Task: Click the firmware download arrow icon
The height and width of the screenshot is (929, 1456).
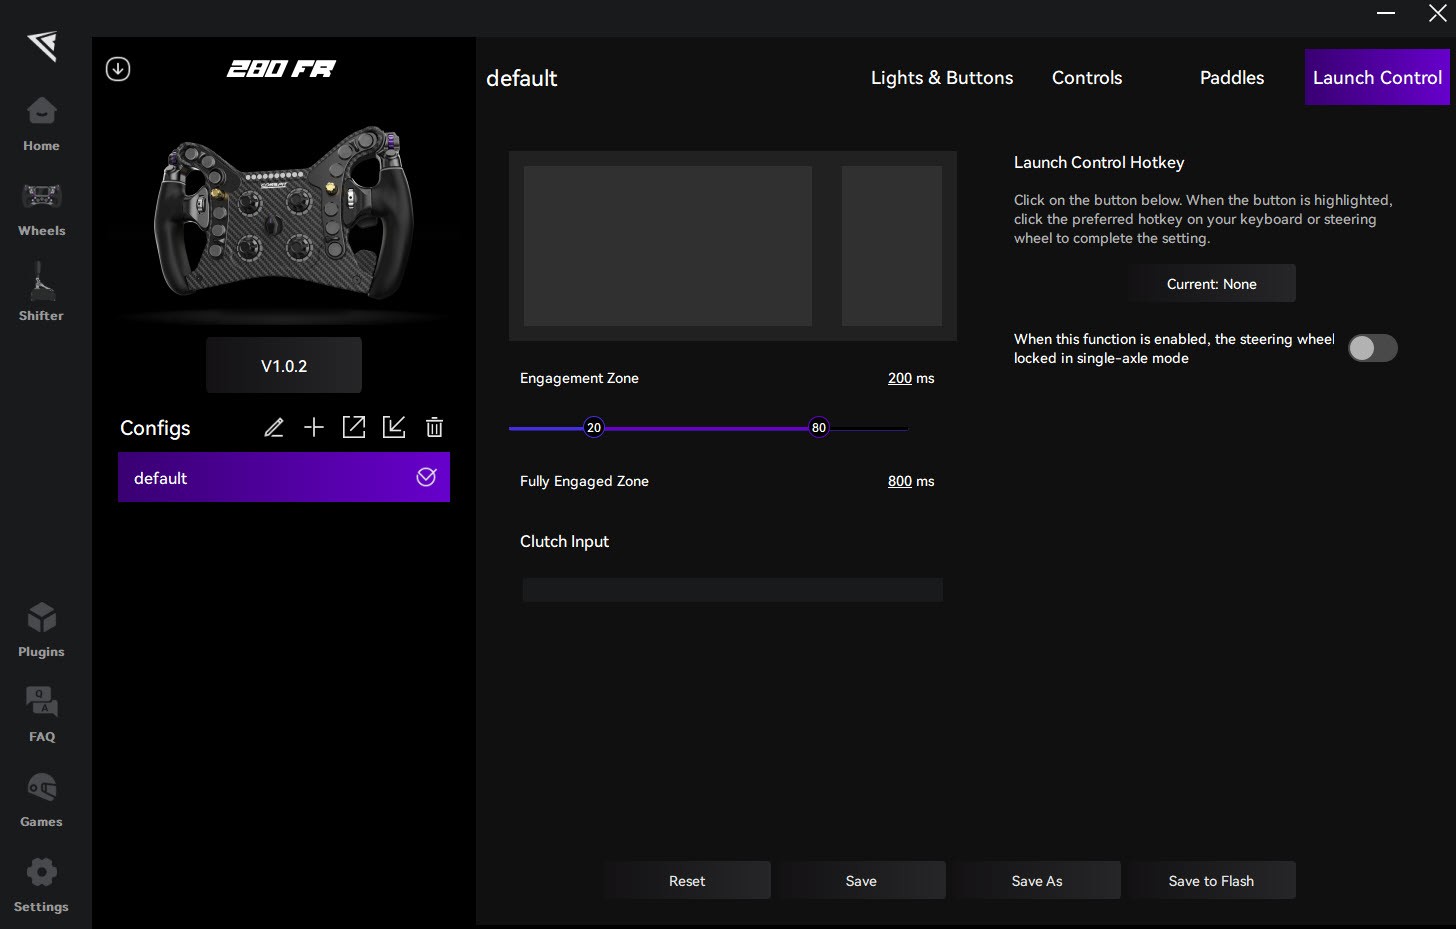Action: 118,69
